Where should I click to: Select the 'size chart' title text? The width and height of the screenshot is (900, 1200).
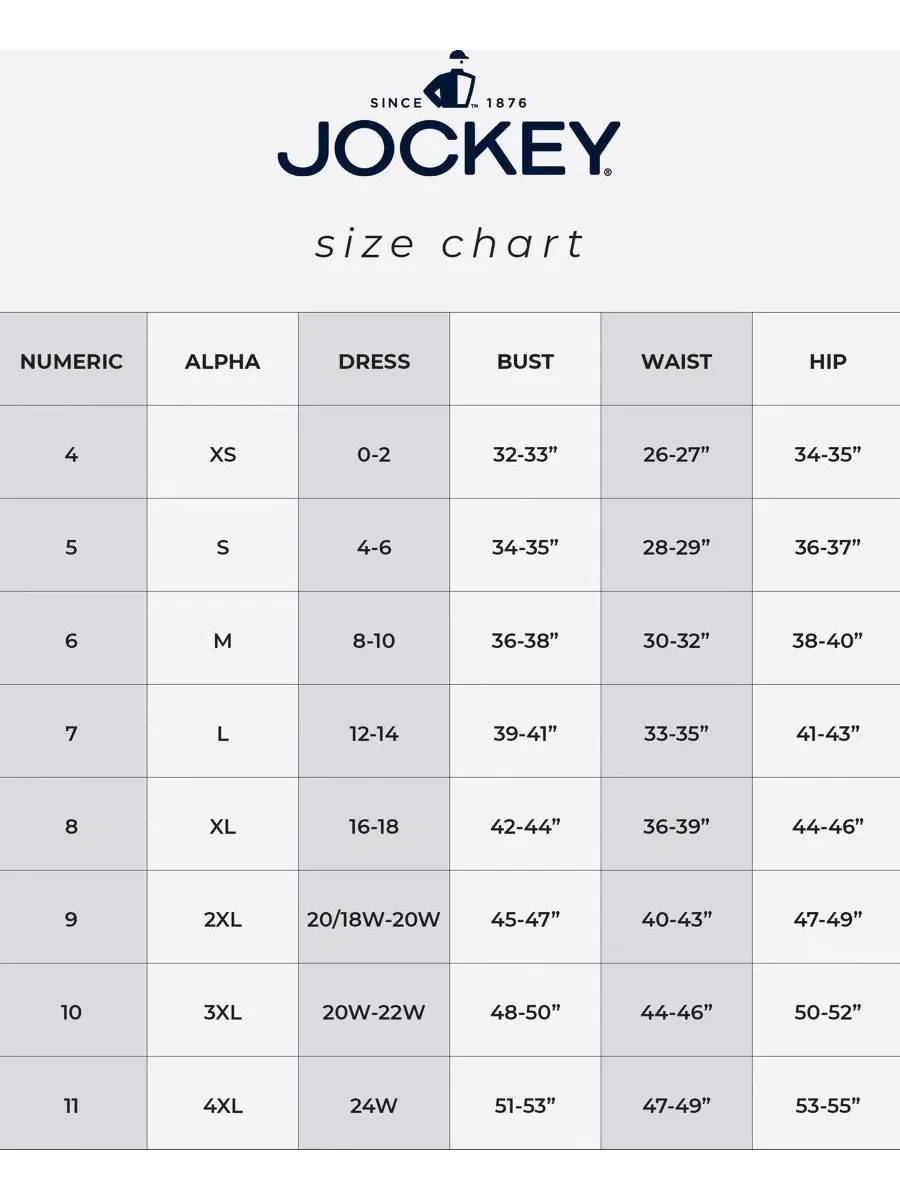pyautogui.click(x=450, y=244)
